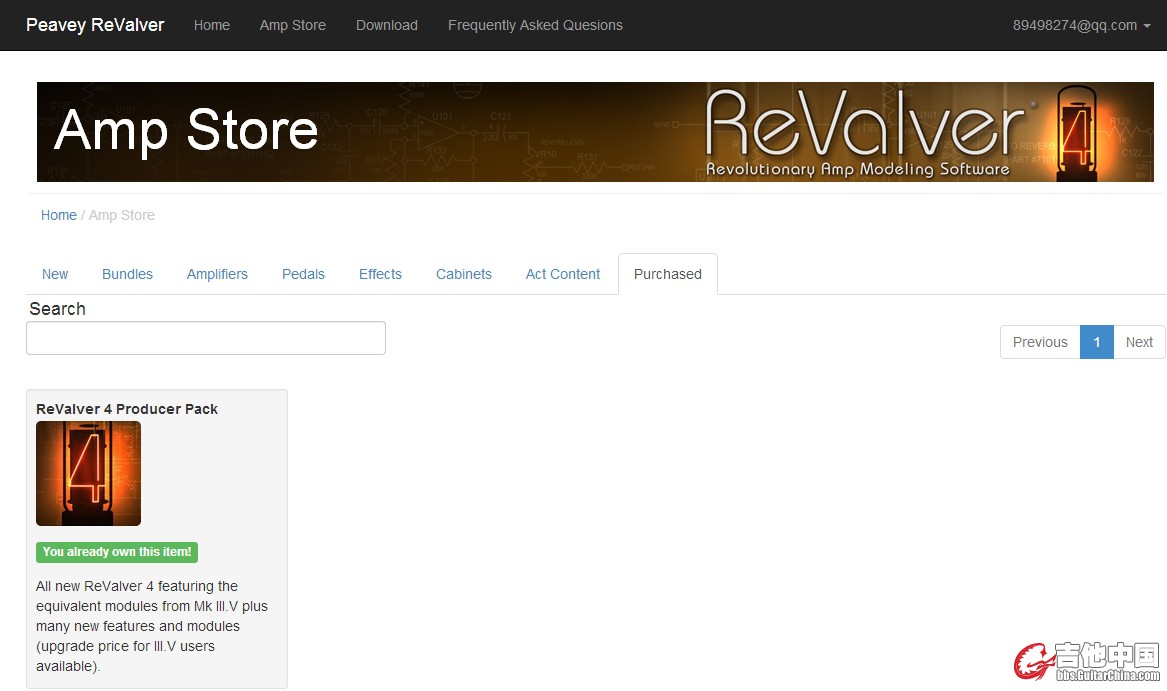Switch to the Act Content tab

(563, 274)
